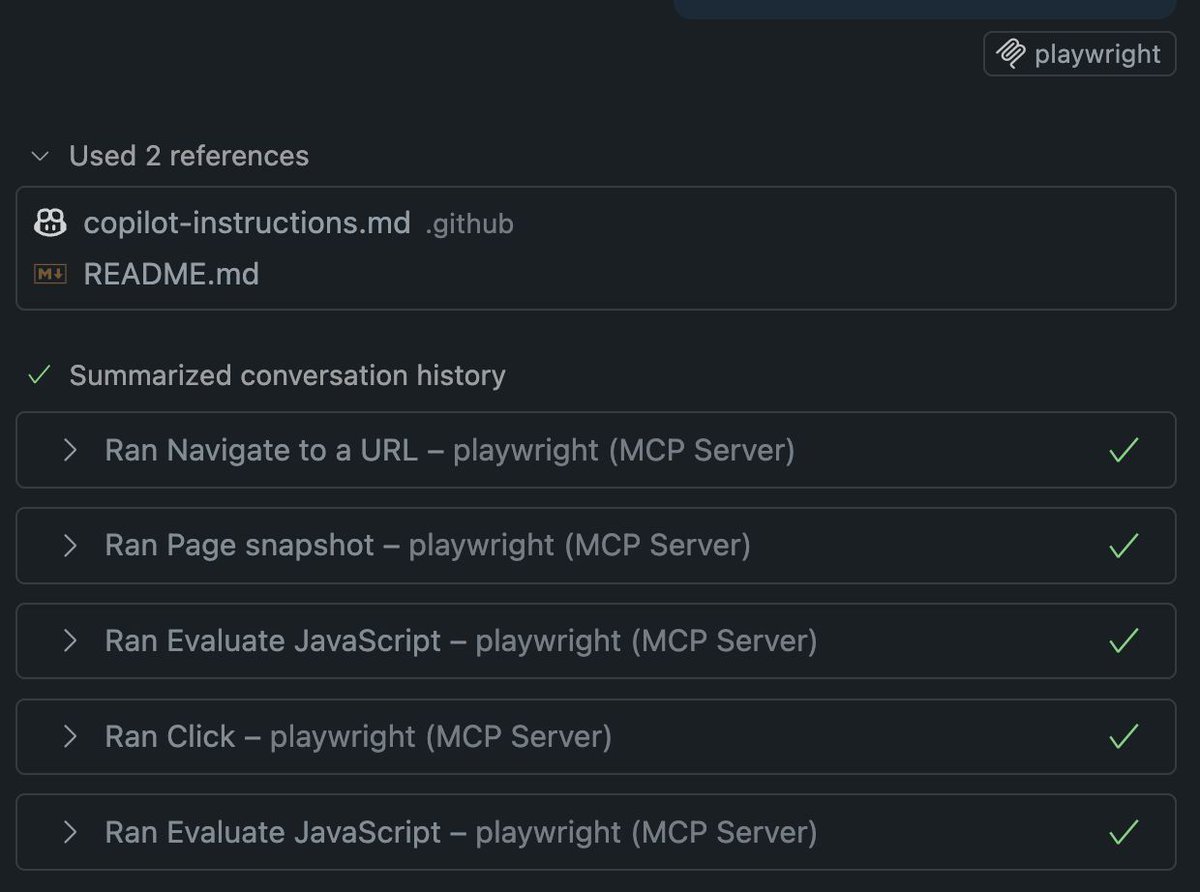Expand the Ran Click tool row

pyautogui.click(x=70, y=737)
